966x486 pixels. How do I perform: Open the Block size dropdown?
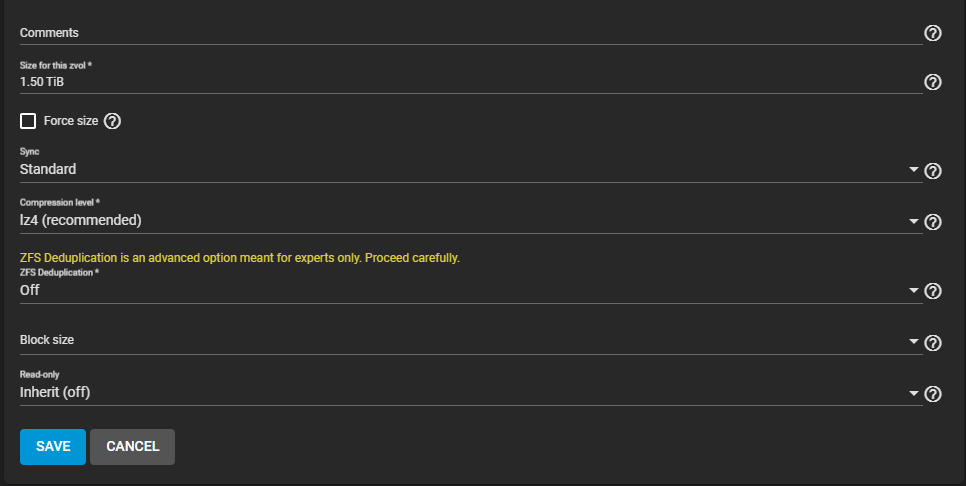(471, 341)
